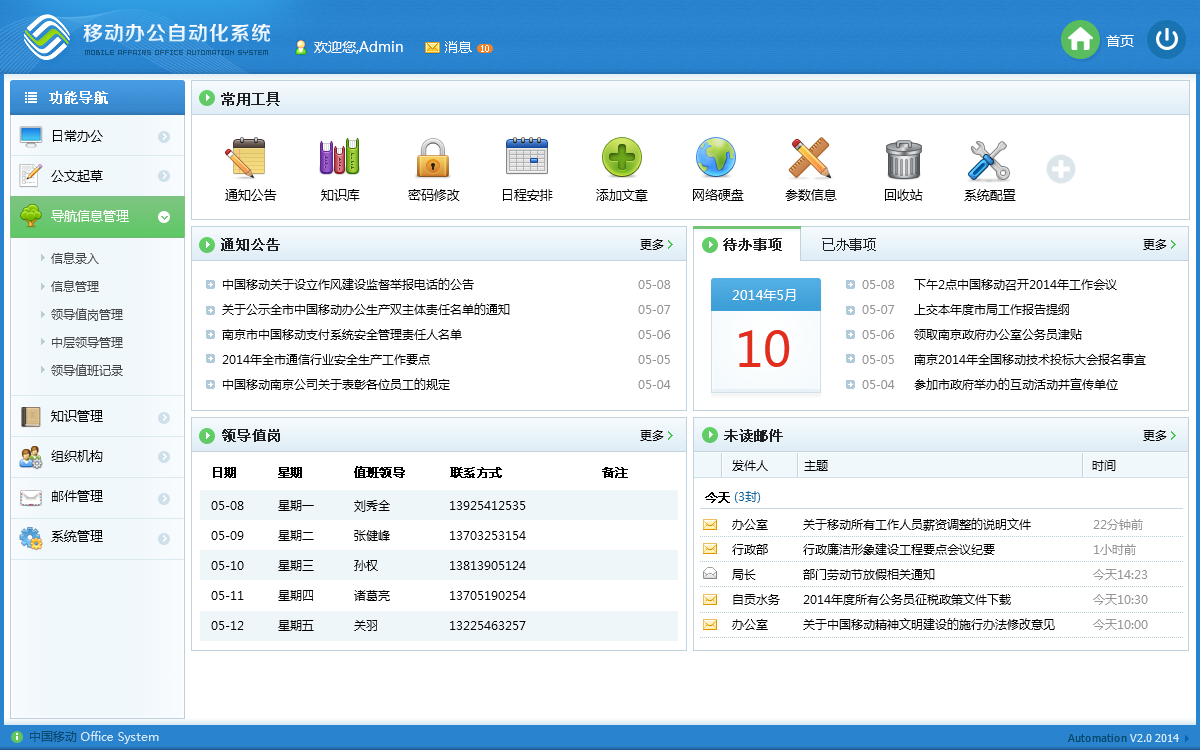This screenshot has height=750, width=1200.
Task: Open the 通知公告 notepad tool icon
Action: (246, 159)
